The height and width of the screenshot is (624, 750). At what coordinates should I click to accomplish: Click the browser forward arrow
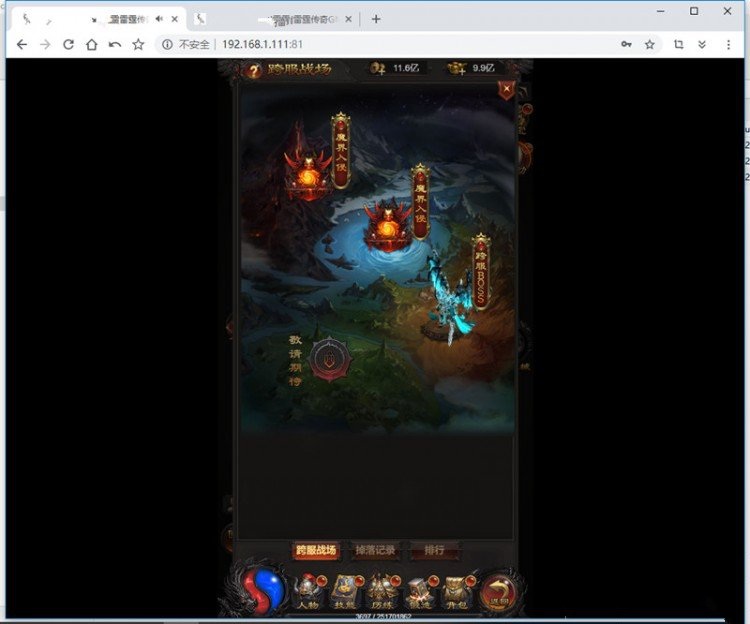coord(45,44)
